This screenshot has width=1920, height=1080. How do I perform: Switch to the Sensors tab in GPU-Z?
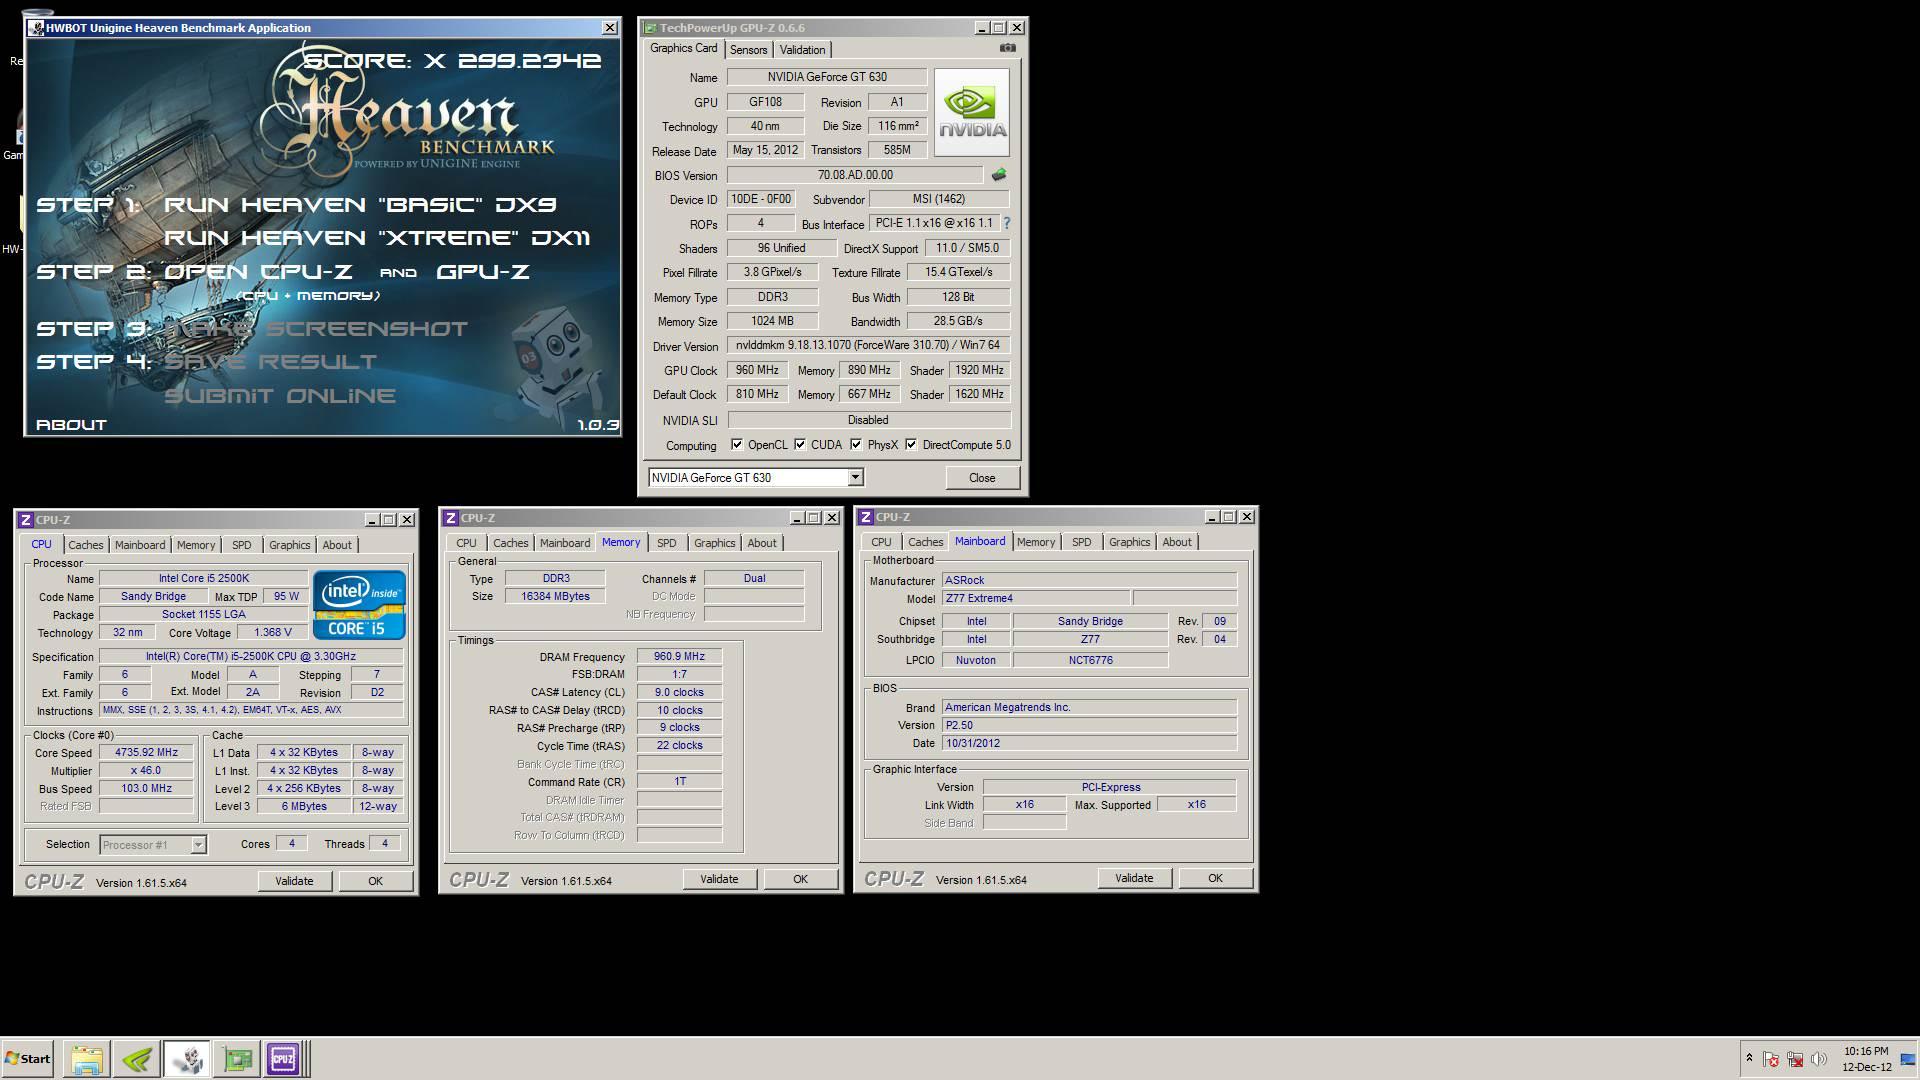click(x=748, y=50)
